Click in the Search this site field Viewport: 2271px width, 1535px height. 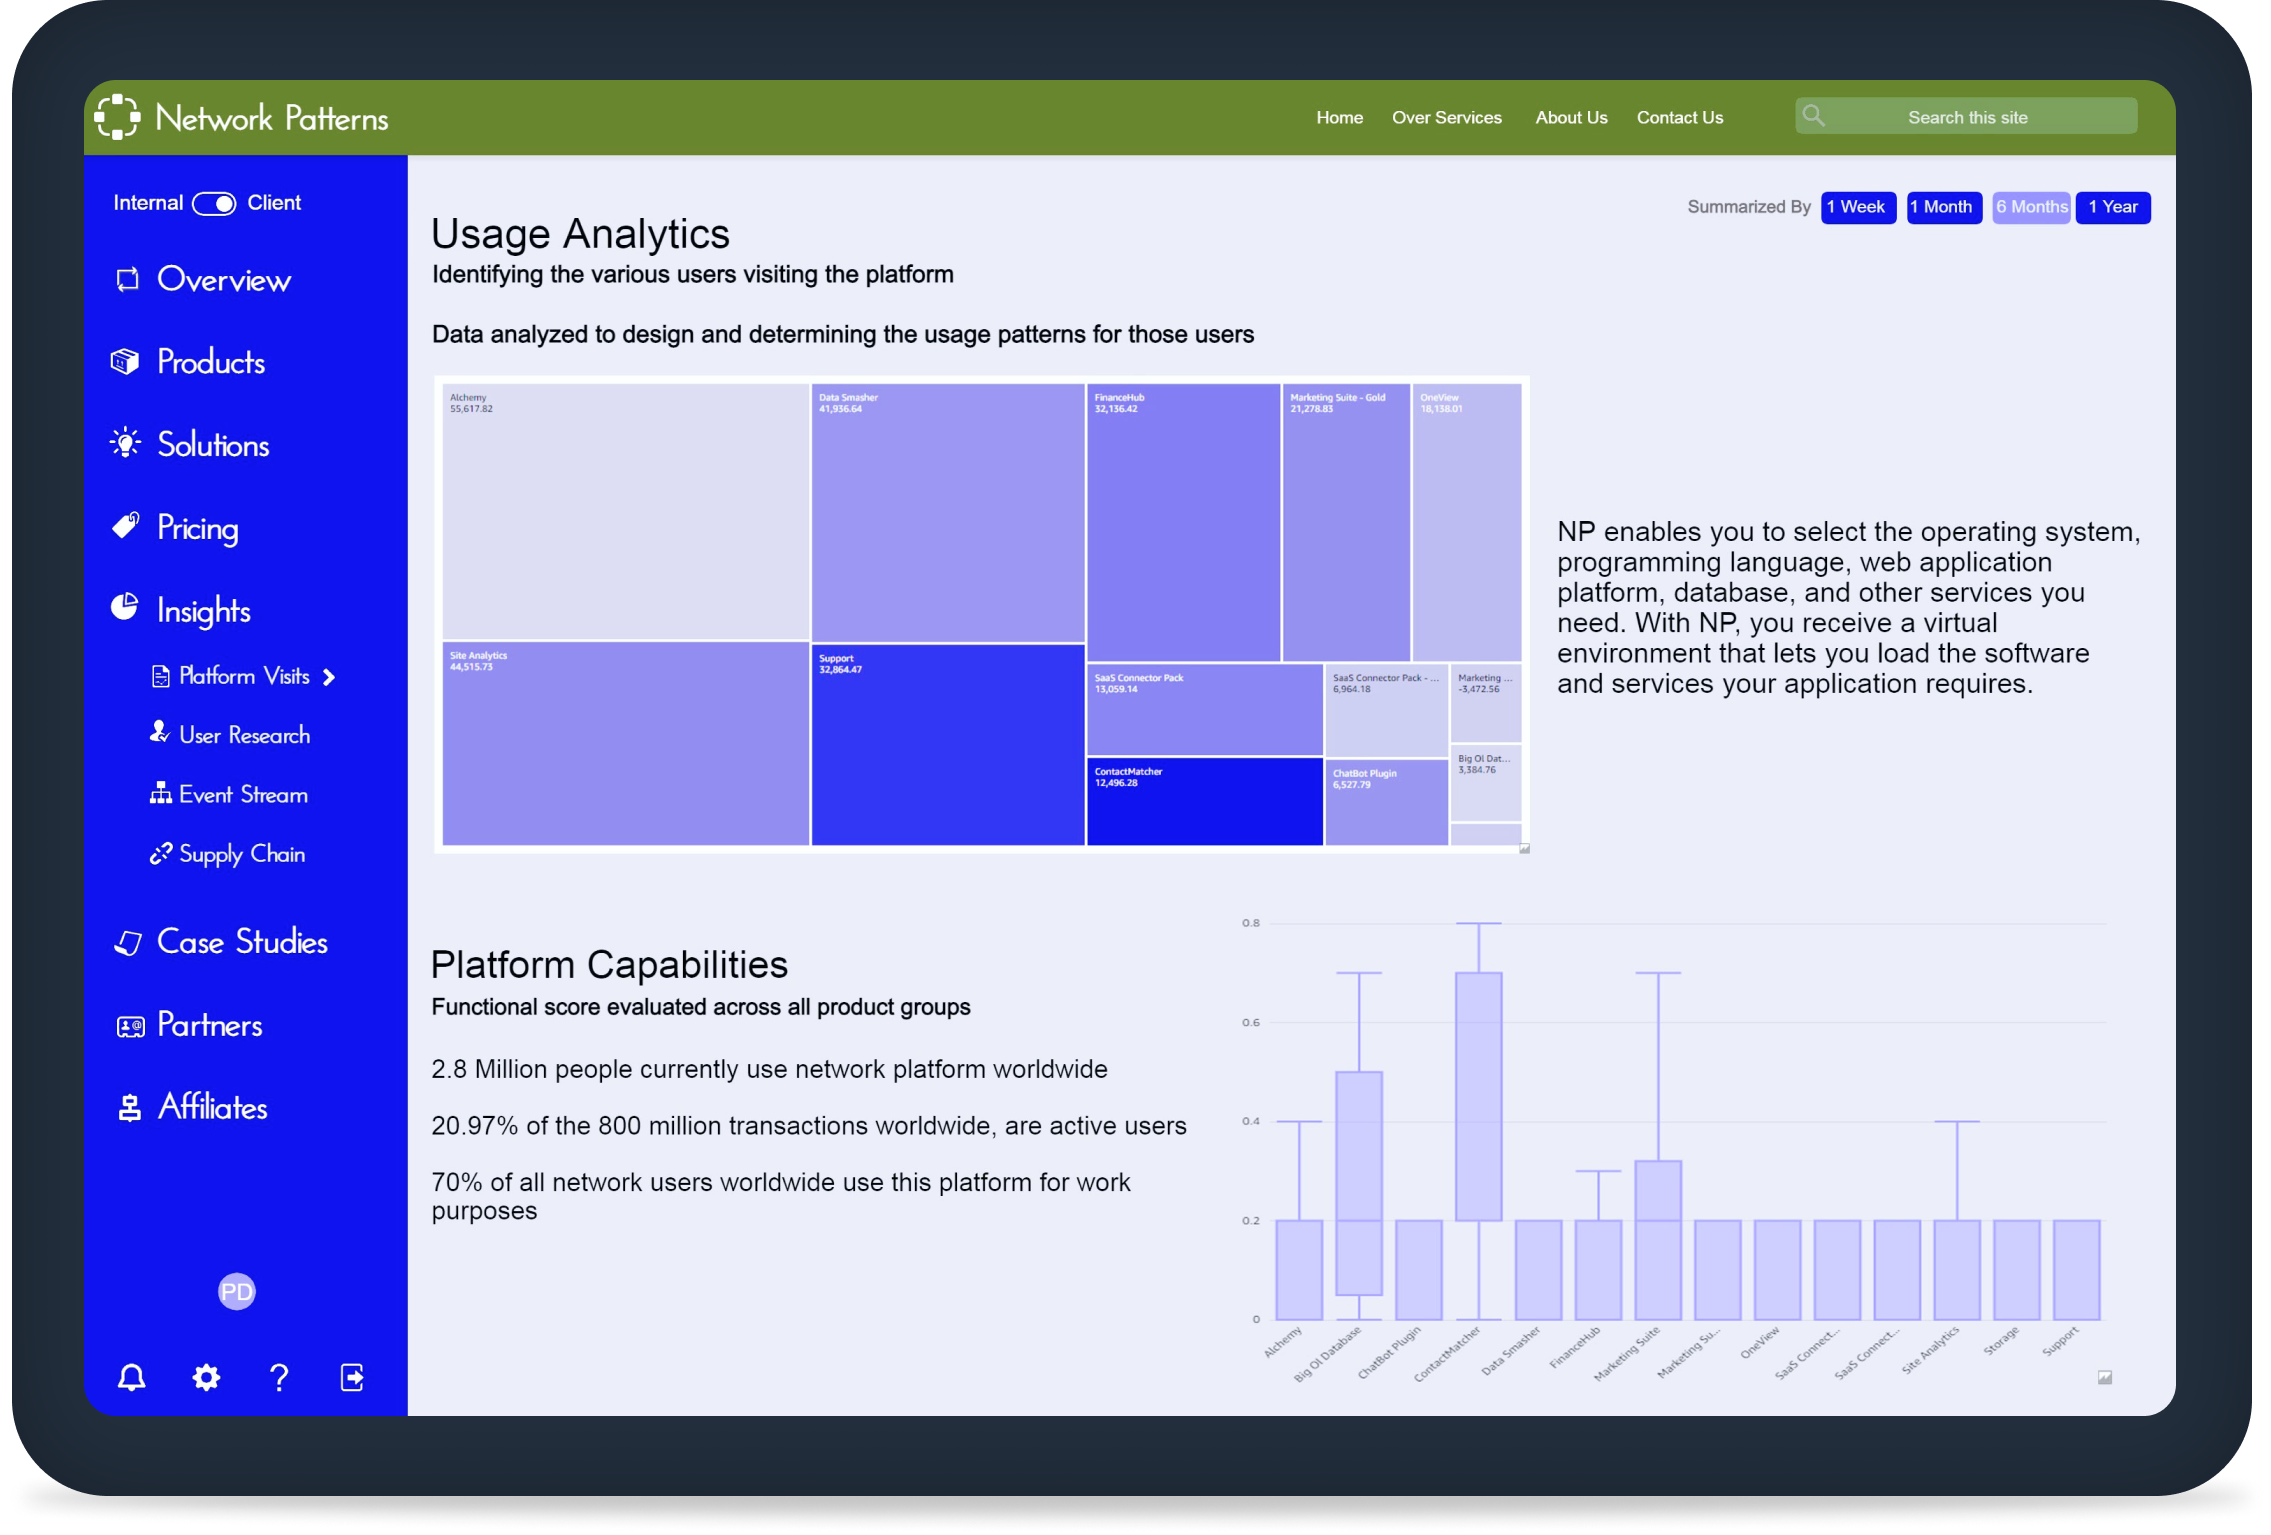point(1967,117)
